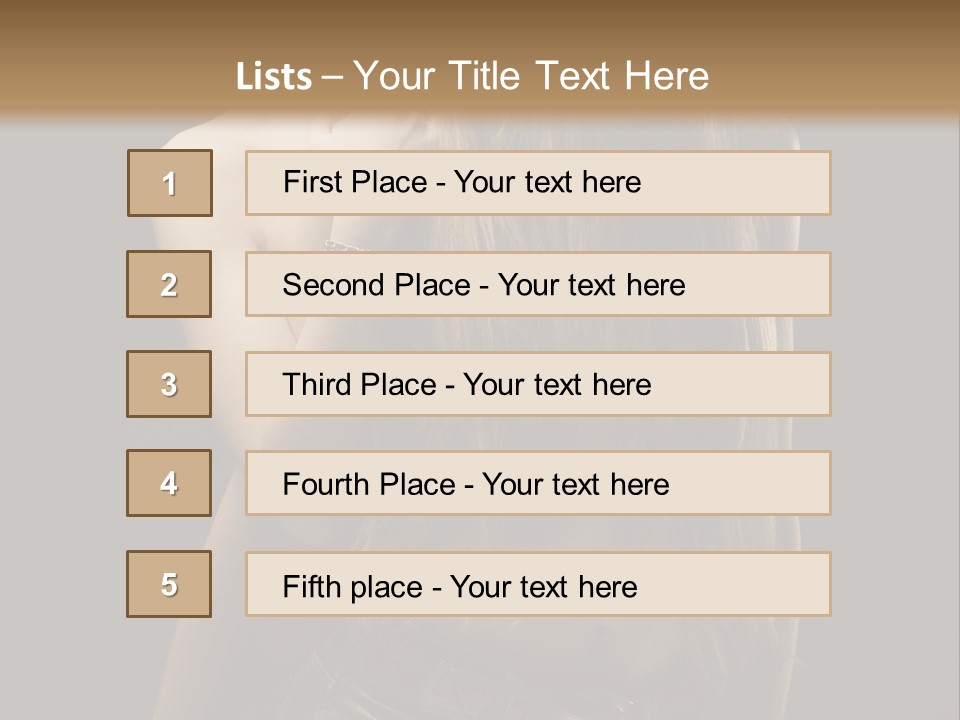Viewport: 960px width, 720px height.
Task: Click the dash in the slide title
Action: pos(332,78)
